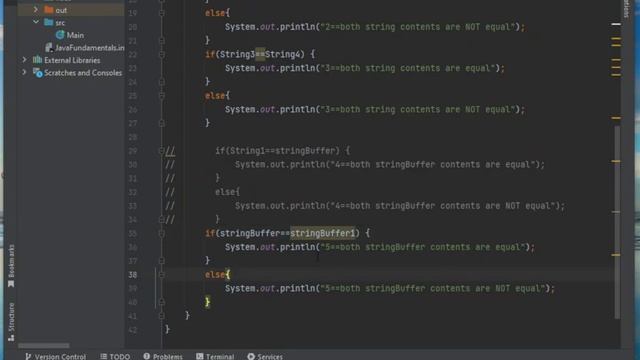This screenshot has width=640, height=360.
Task: Click the highlighted closing brace on line 40
Action: tap(207, 302)
